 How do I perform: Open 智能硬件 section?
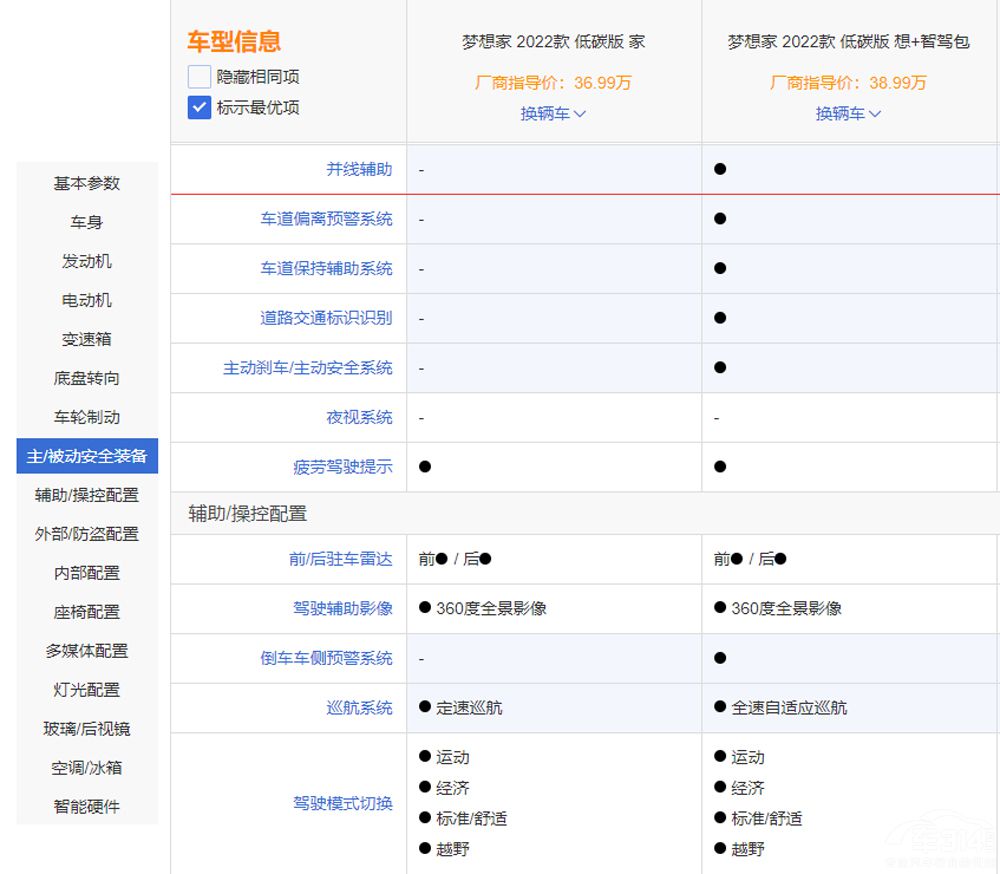pos(87,807)
